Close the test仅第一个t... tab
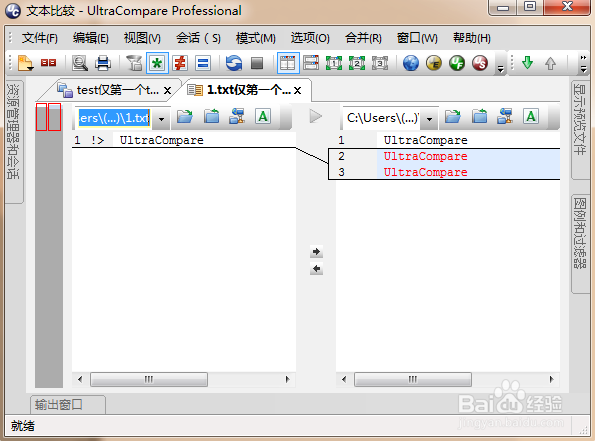 pyautogui.click(x=167, y=90)
